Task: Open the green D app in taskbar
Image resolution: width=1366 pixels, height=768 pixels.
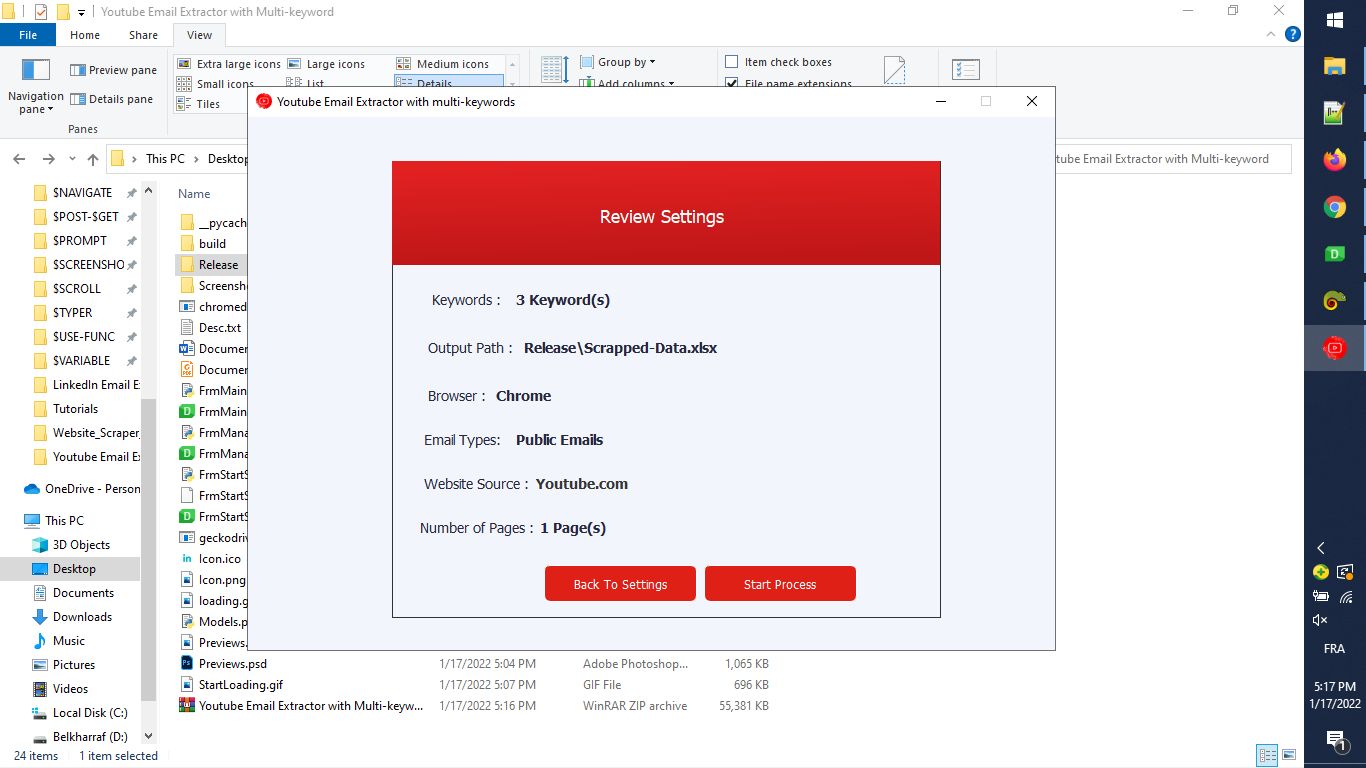Action: click(x=1334, y=254)
